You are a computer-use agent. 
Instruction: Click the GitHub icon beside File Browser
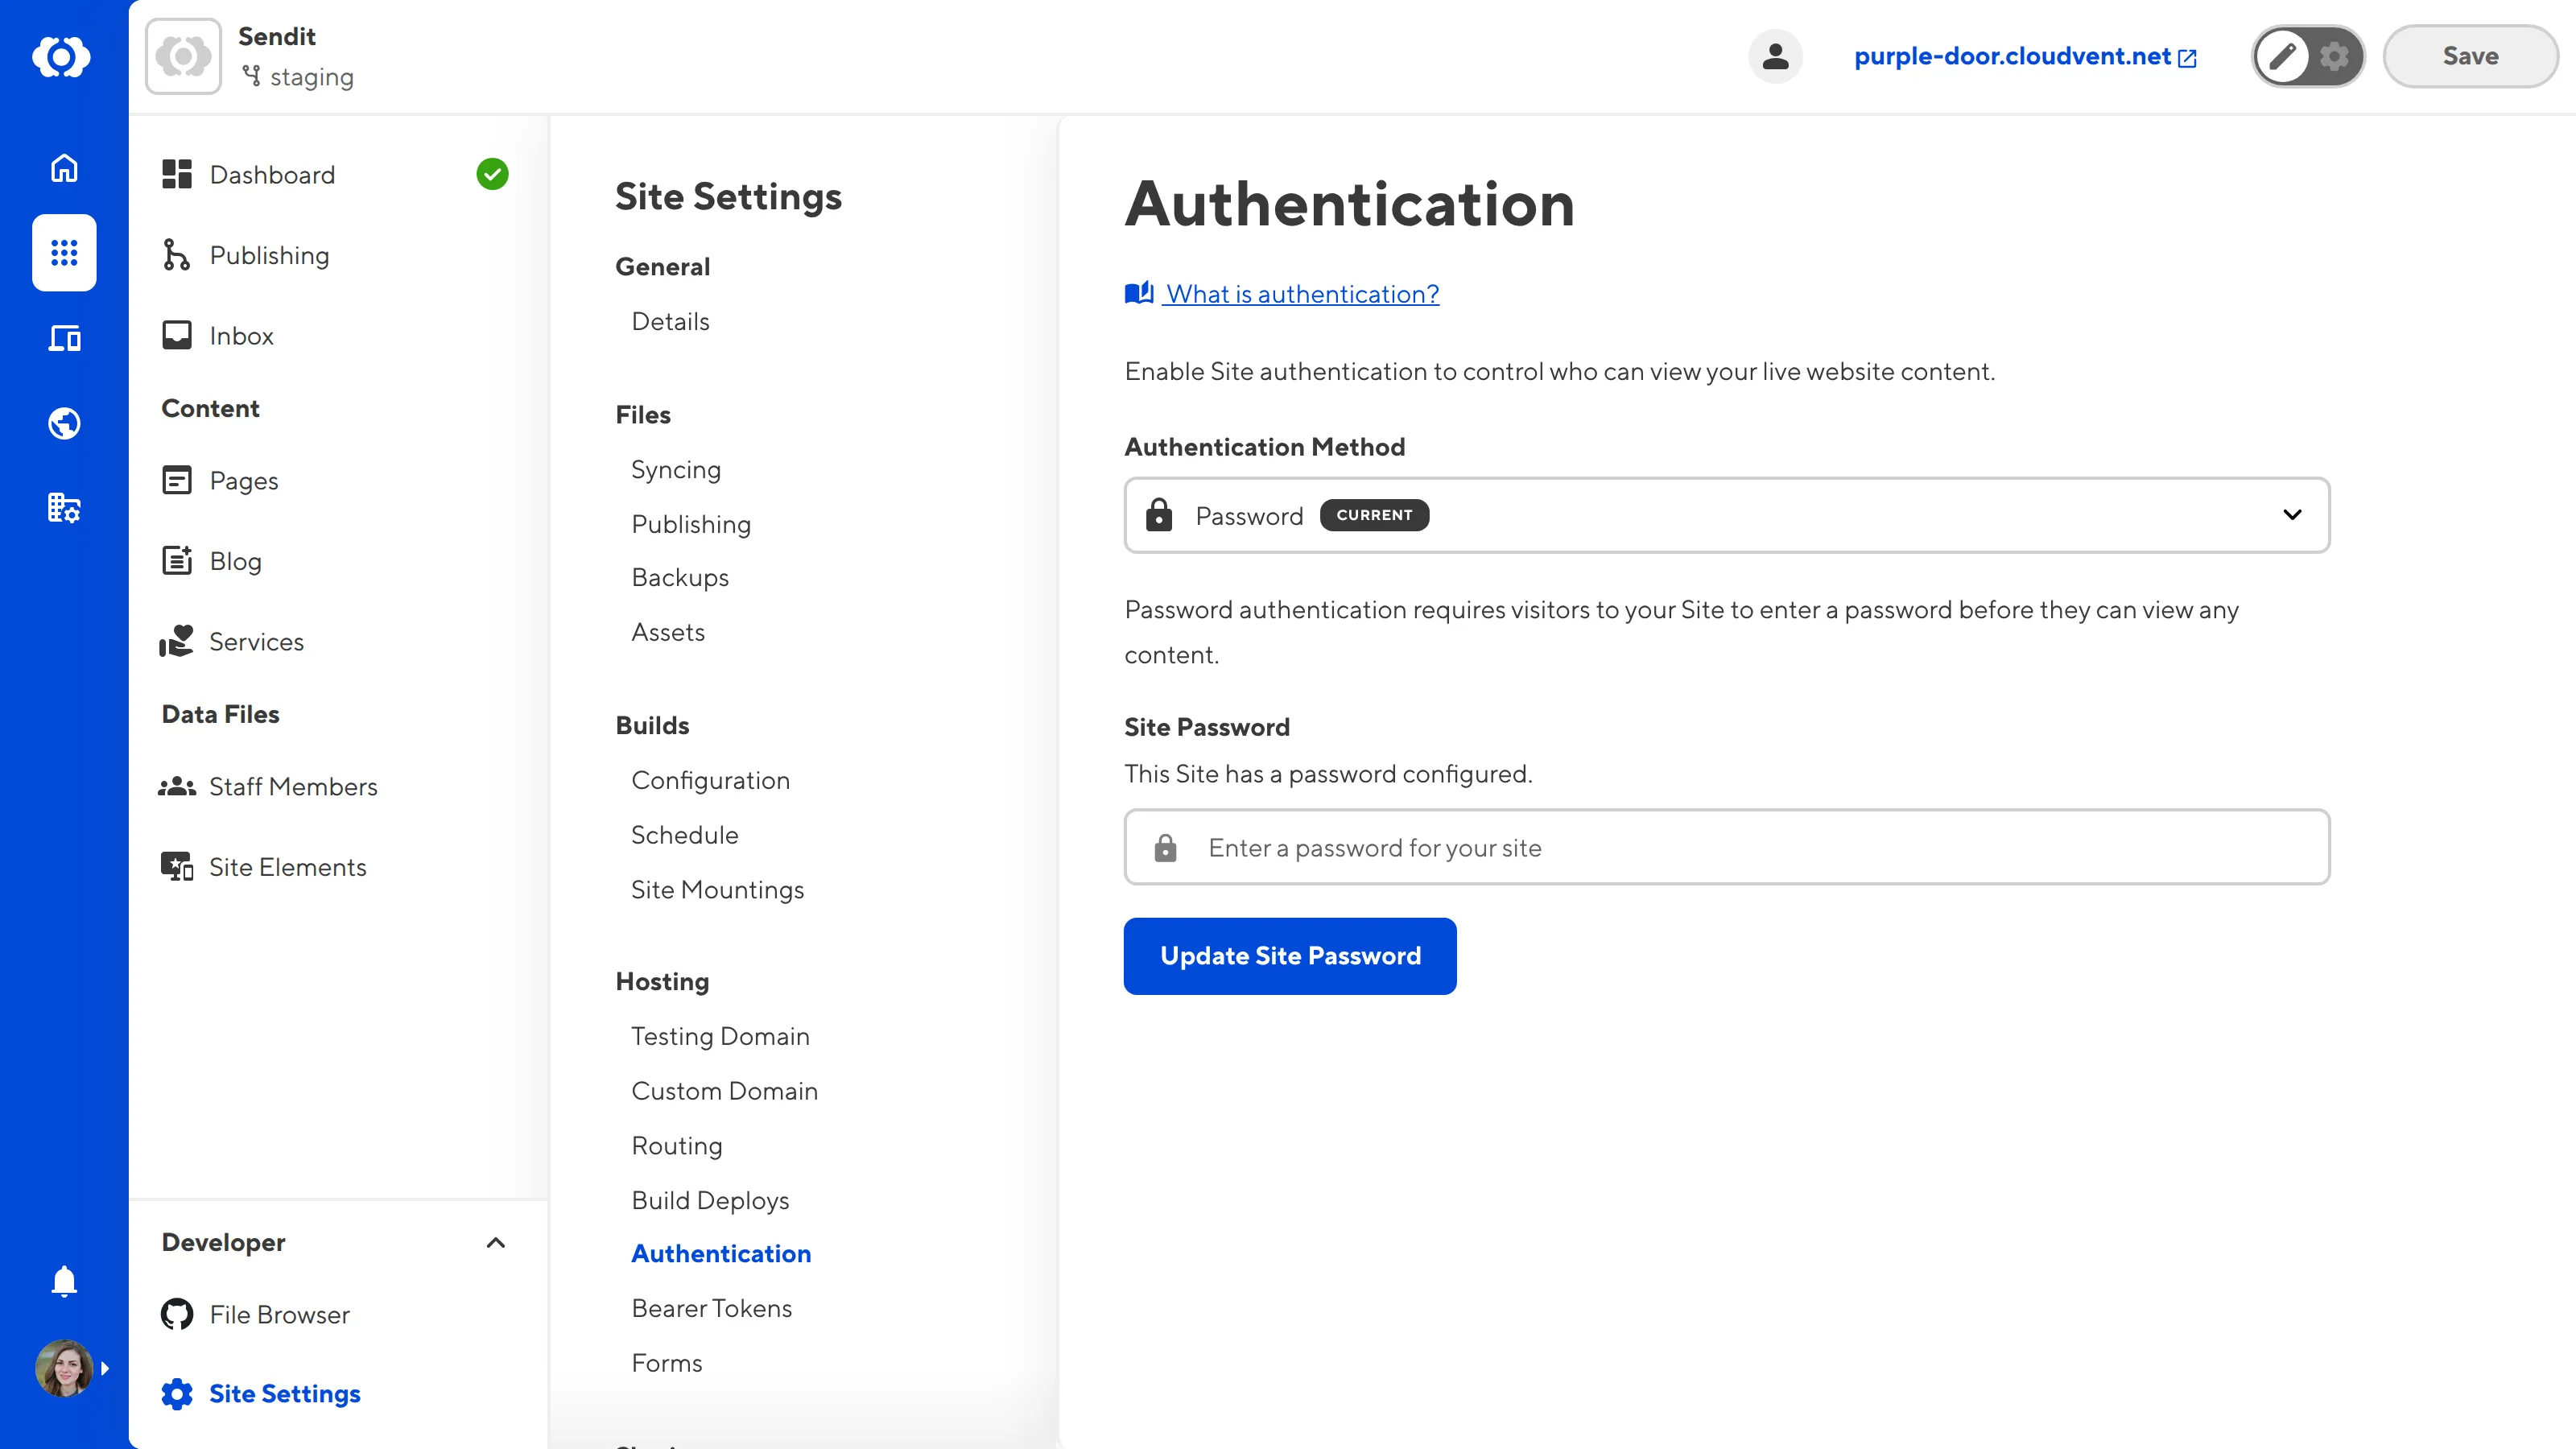(177, 1314)
